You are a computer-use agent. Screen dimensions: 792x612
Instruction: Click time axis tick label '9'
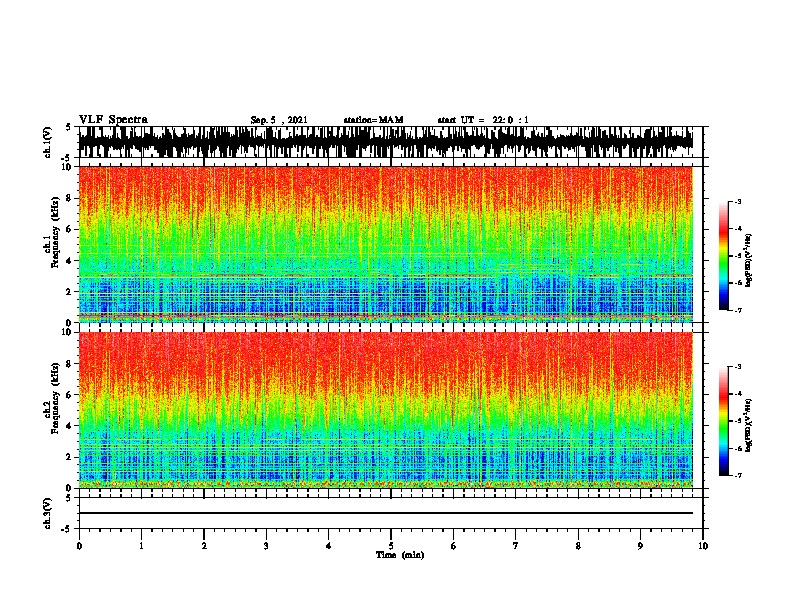640,546
